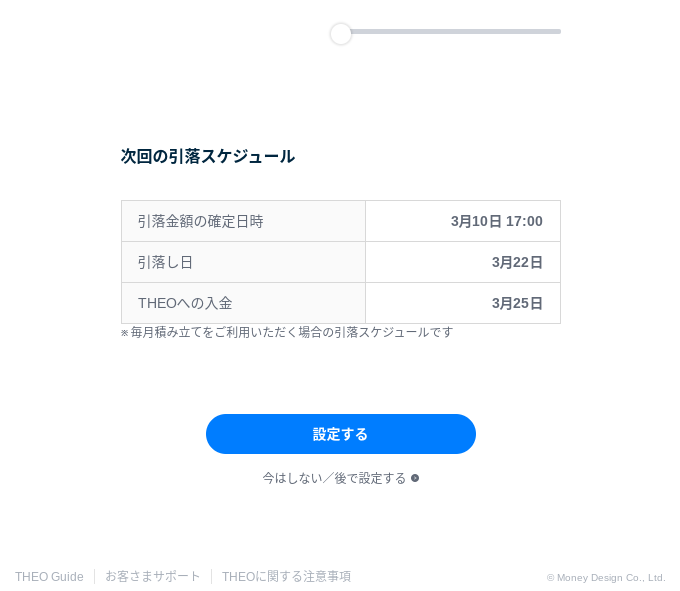
Task: Click the 次回の引落スケジュール heading
Action: coord(208,156)
